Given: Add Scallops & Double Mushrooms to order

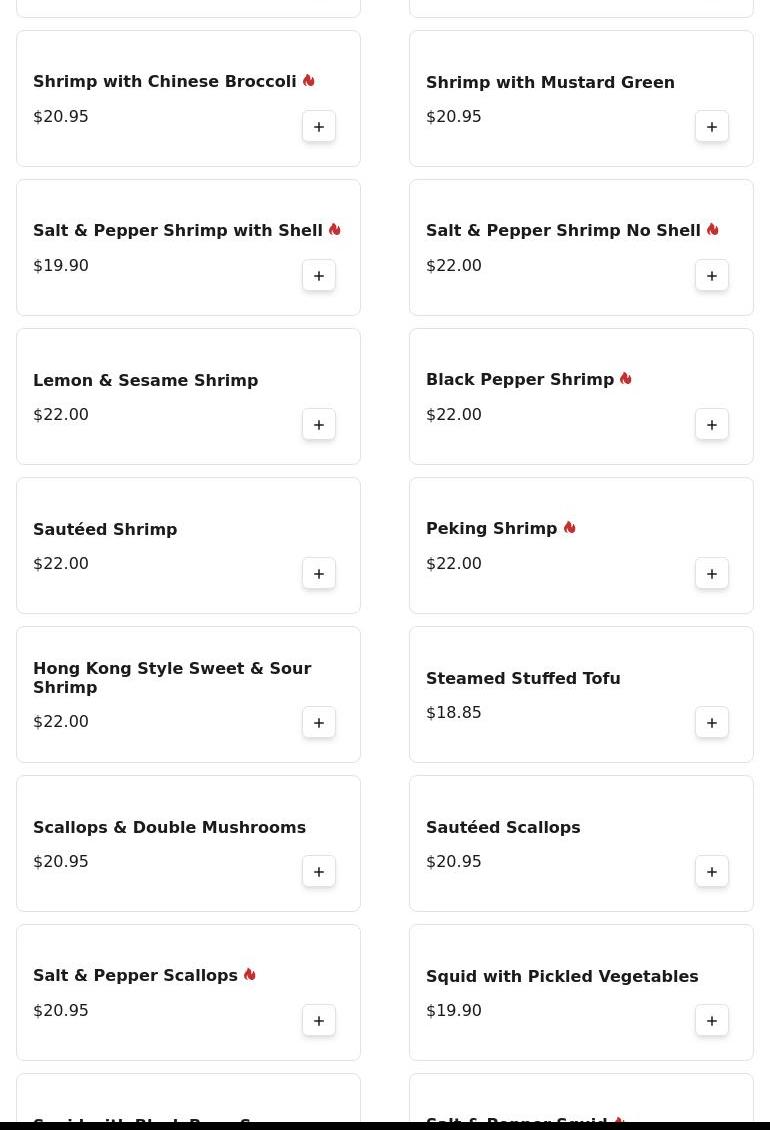Looking at the screenshot, I should click(319, 872).
